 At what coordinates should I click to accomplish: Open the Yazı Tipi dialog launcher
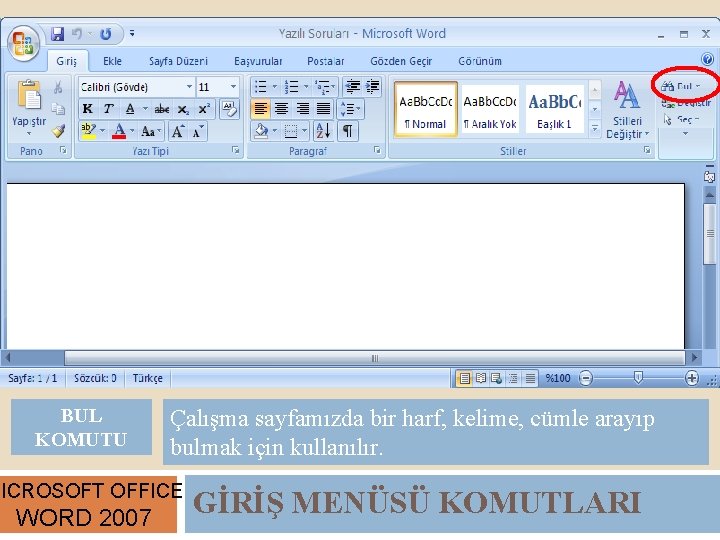[x=235, y=150]
